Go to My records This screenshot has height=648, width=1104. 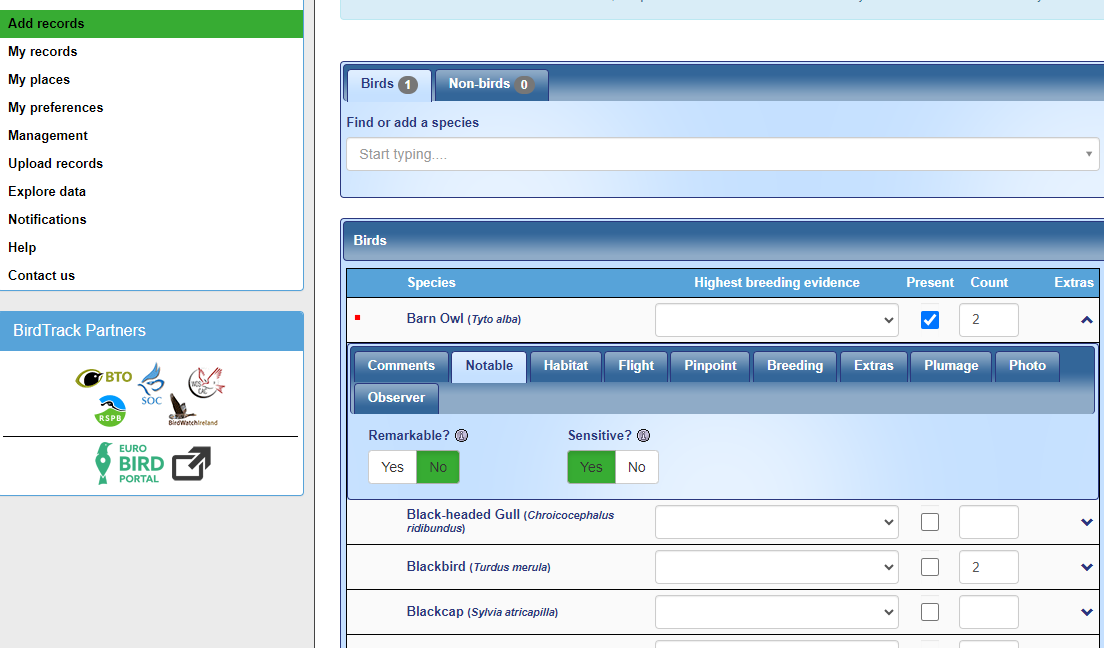pos(43,51)
